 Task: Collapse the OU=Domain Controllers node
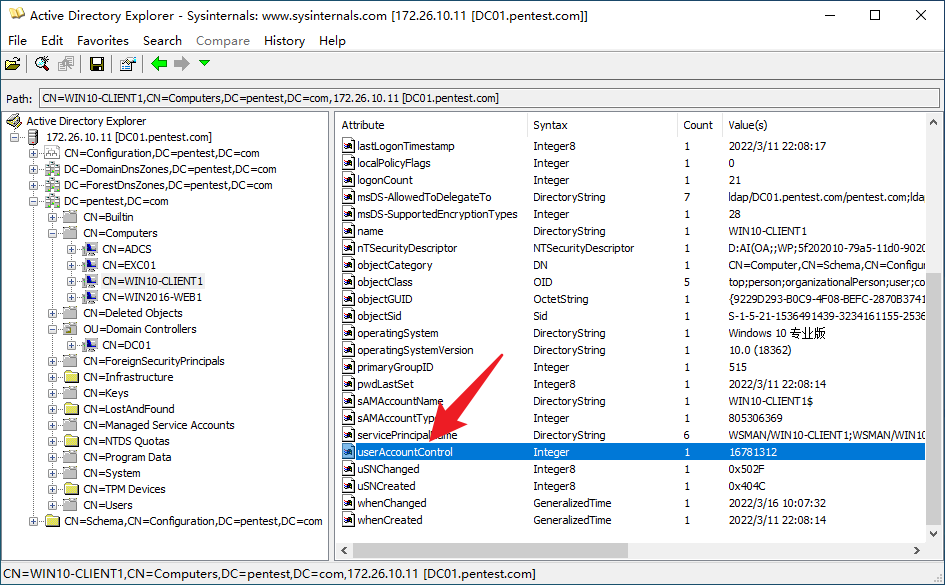click(53, 330)
